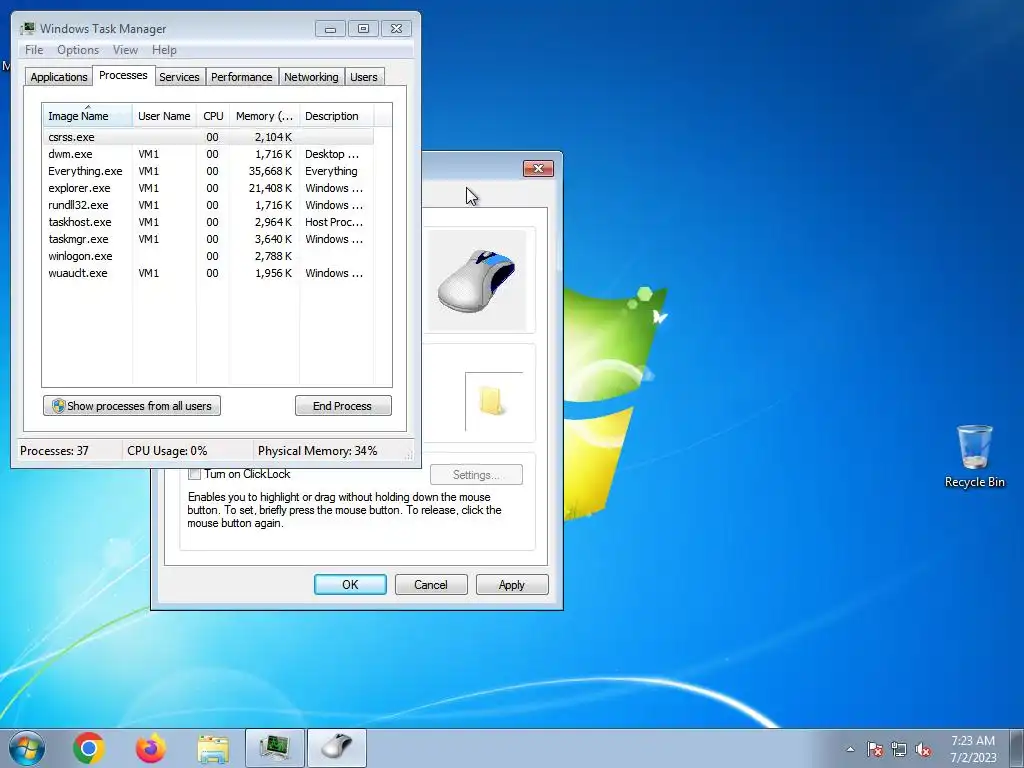Viewport: 1024px width, 768px height.
Task: Switch to the Applications tab
Action: tap(59, 77)
